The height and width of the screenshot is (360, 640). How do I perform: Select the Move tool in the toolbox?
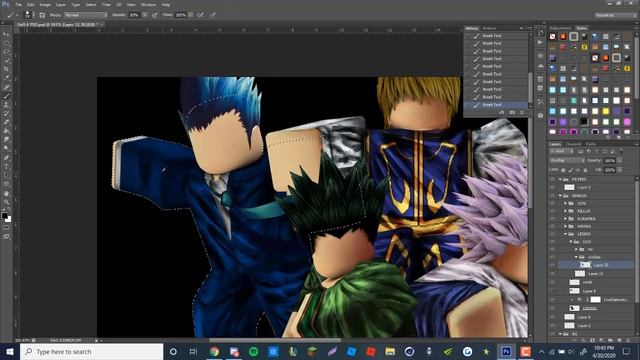click(x=6, y=35)
